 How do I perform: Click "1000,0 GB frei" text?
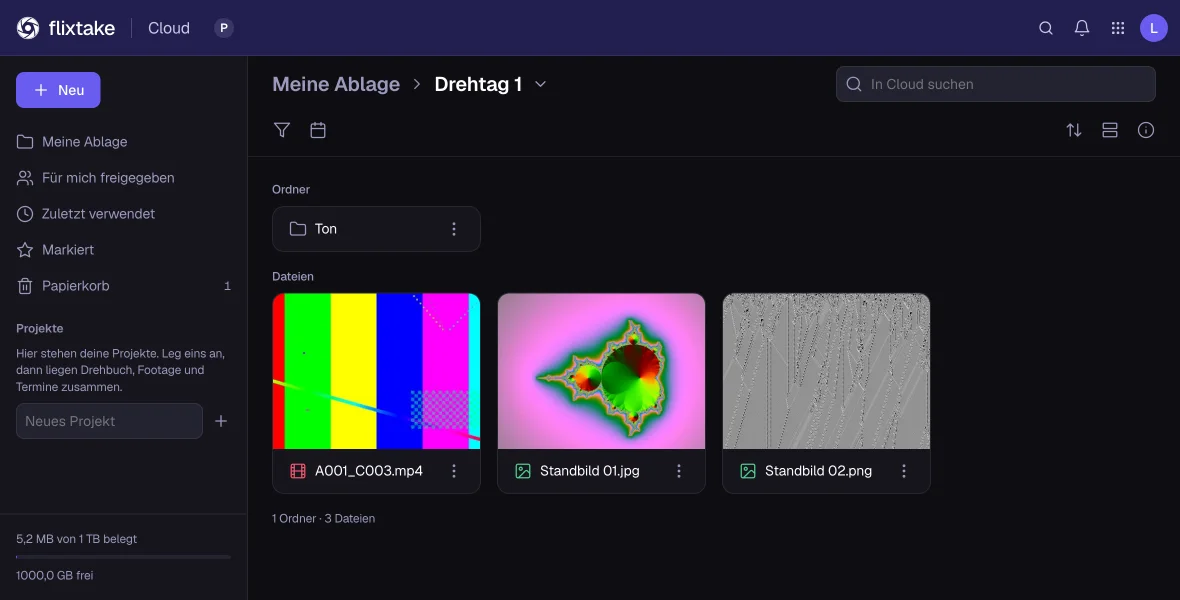(x=55, y=575)
